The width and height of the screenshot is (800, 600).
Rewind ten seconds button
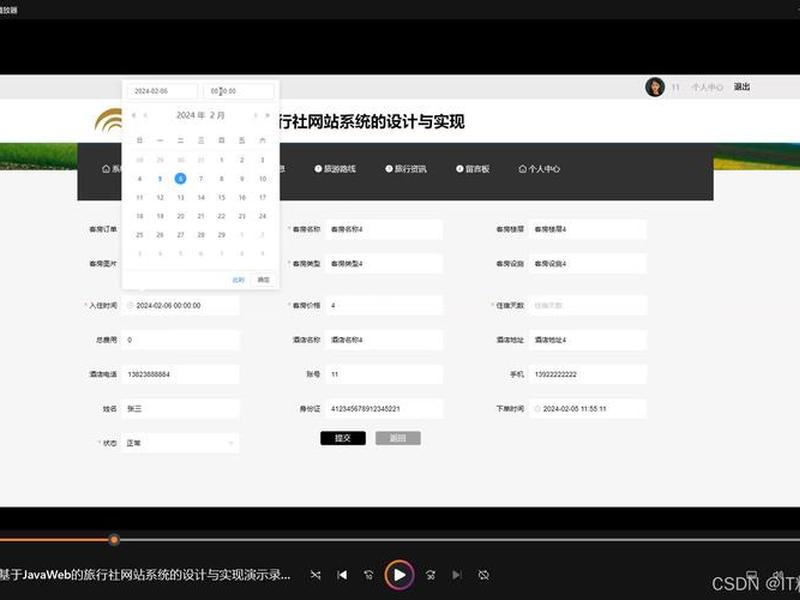coord(369,575)
